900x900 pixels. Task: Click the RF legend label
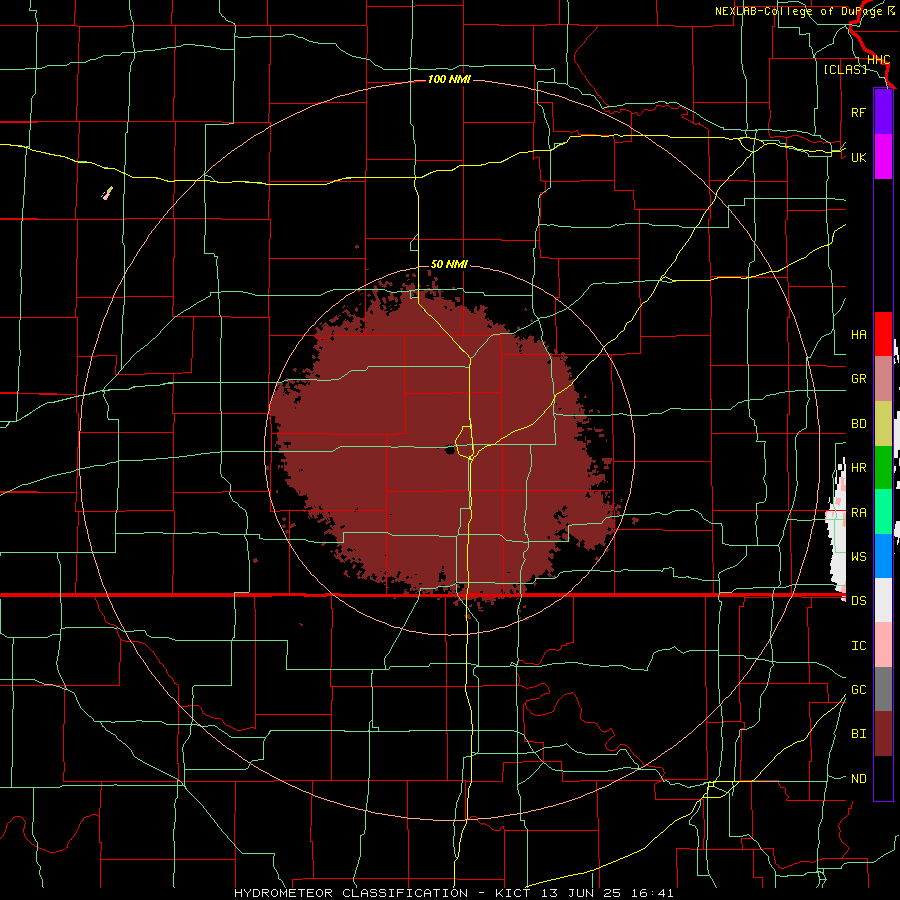coord(858,112)
